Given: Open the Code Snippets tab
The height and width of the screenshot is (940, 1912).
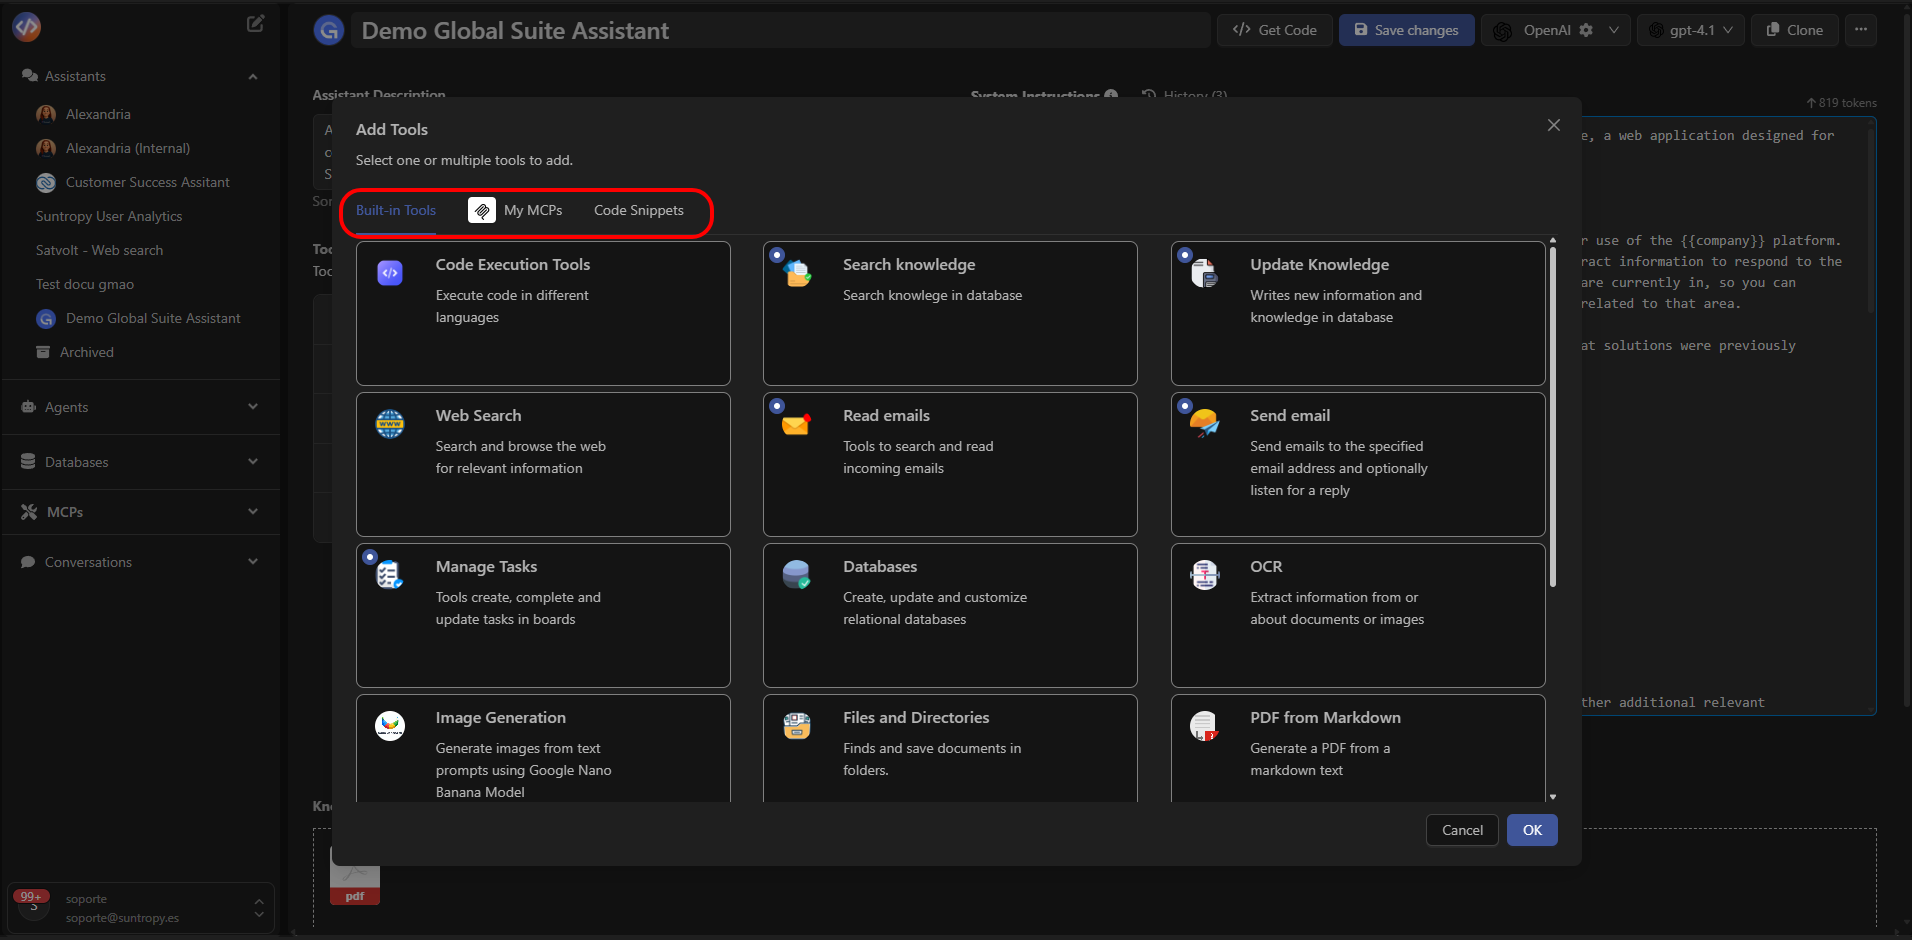Looking at the screenshot, I should tap(638, 210).
